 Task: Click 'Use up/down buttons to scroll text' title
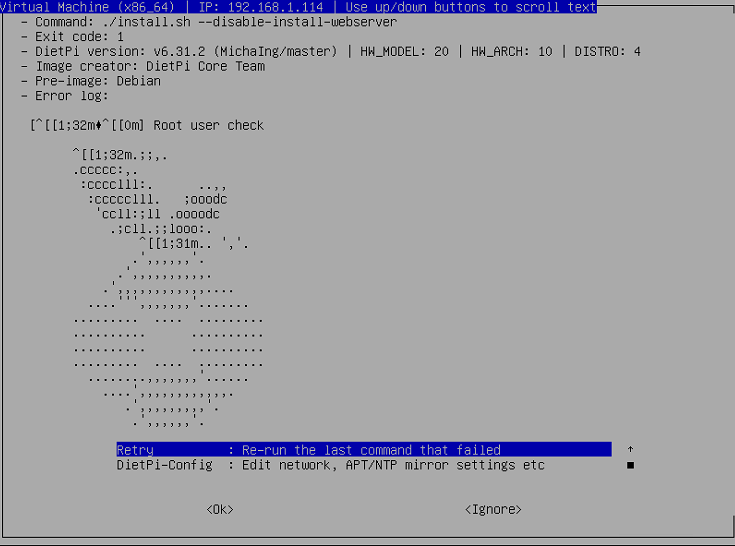[471, 7]
